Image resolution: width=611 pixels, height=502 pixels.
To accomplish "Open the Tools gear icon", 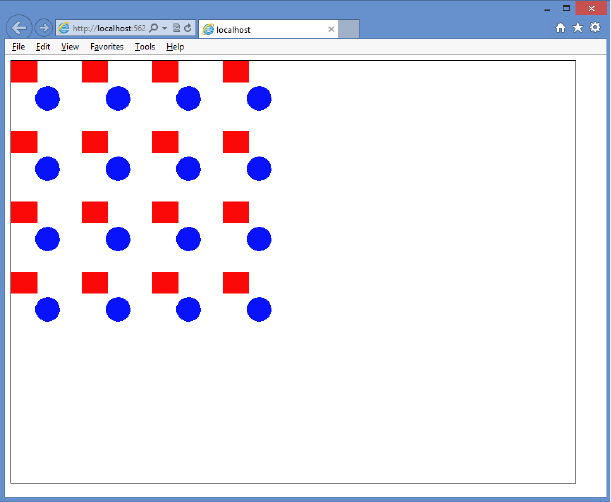I will click(x=595, y=28).
